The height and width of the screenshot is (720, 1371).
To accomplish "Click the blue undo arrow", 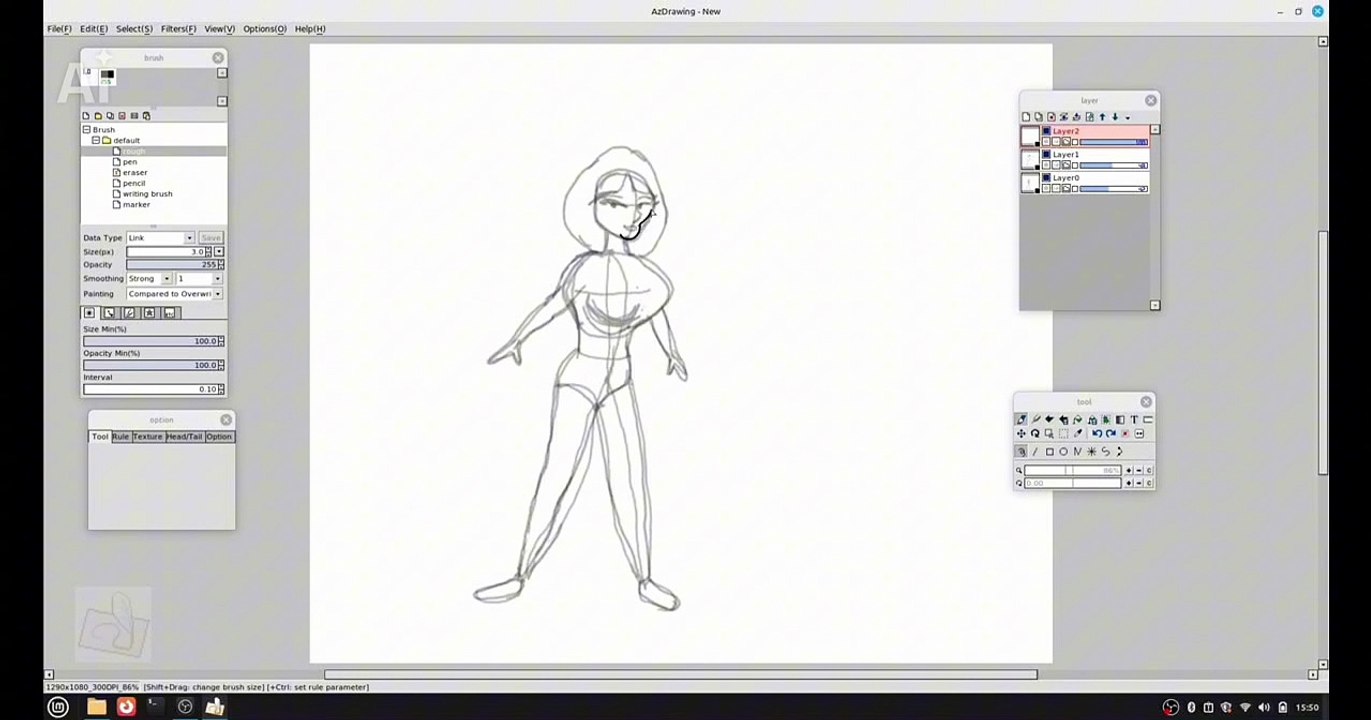I will point(1097,434).
